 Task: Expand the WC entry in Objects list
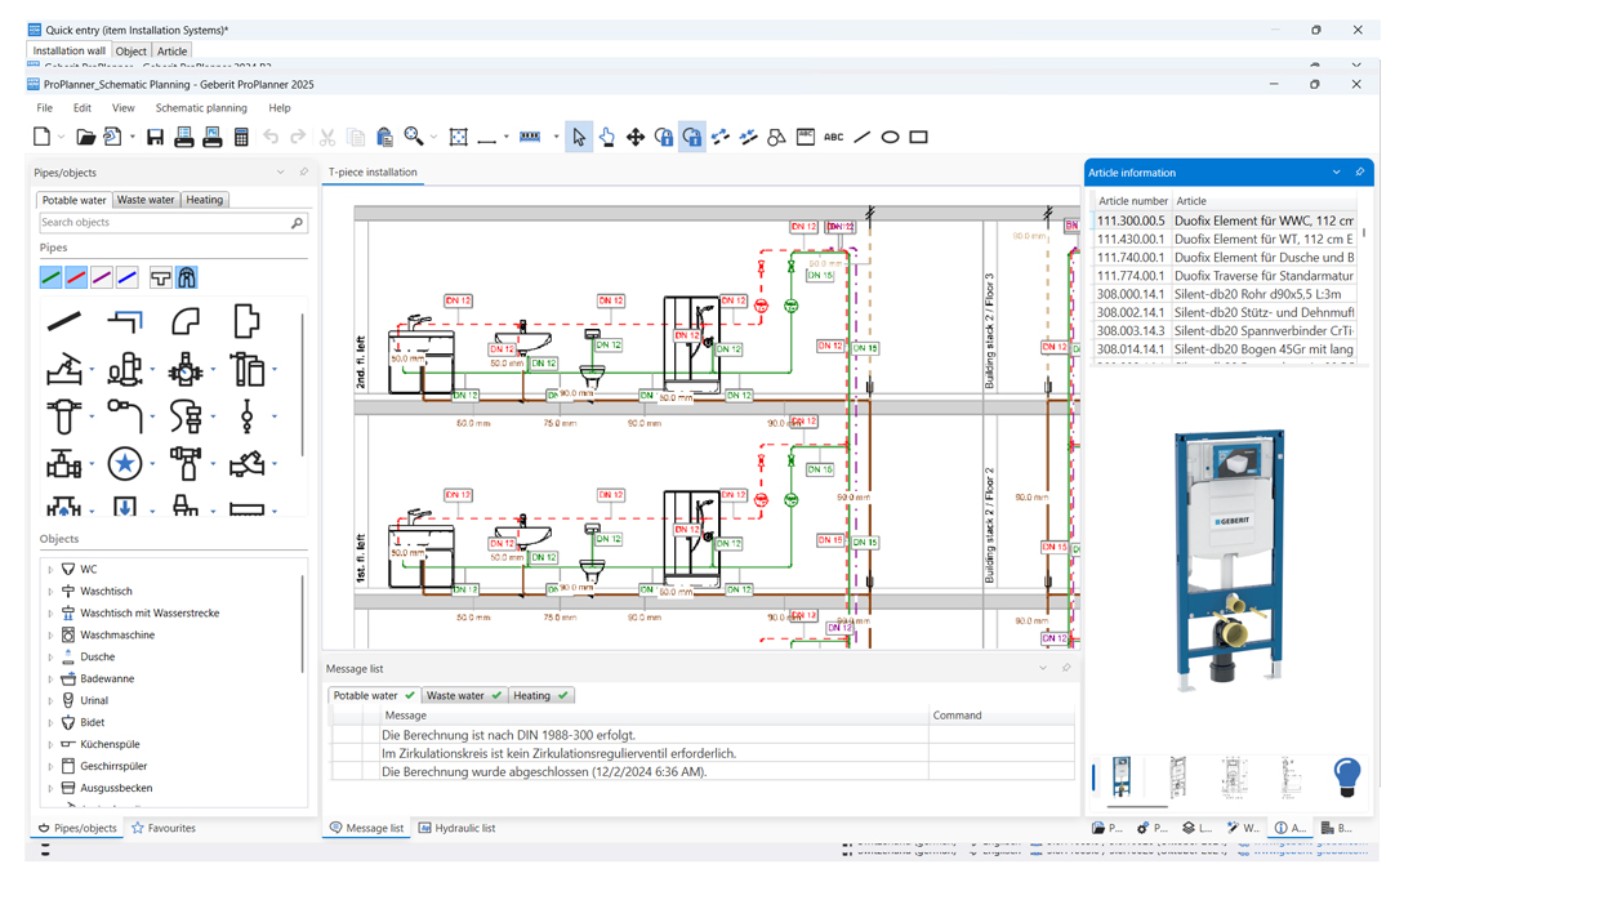tap(50, 568)
